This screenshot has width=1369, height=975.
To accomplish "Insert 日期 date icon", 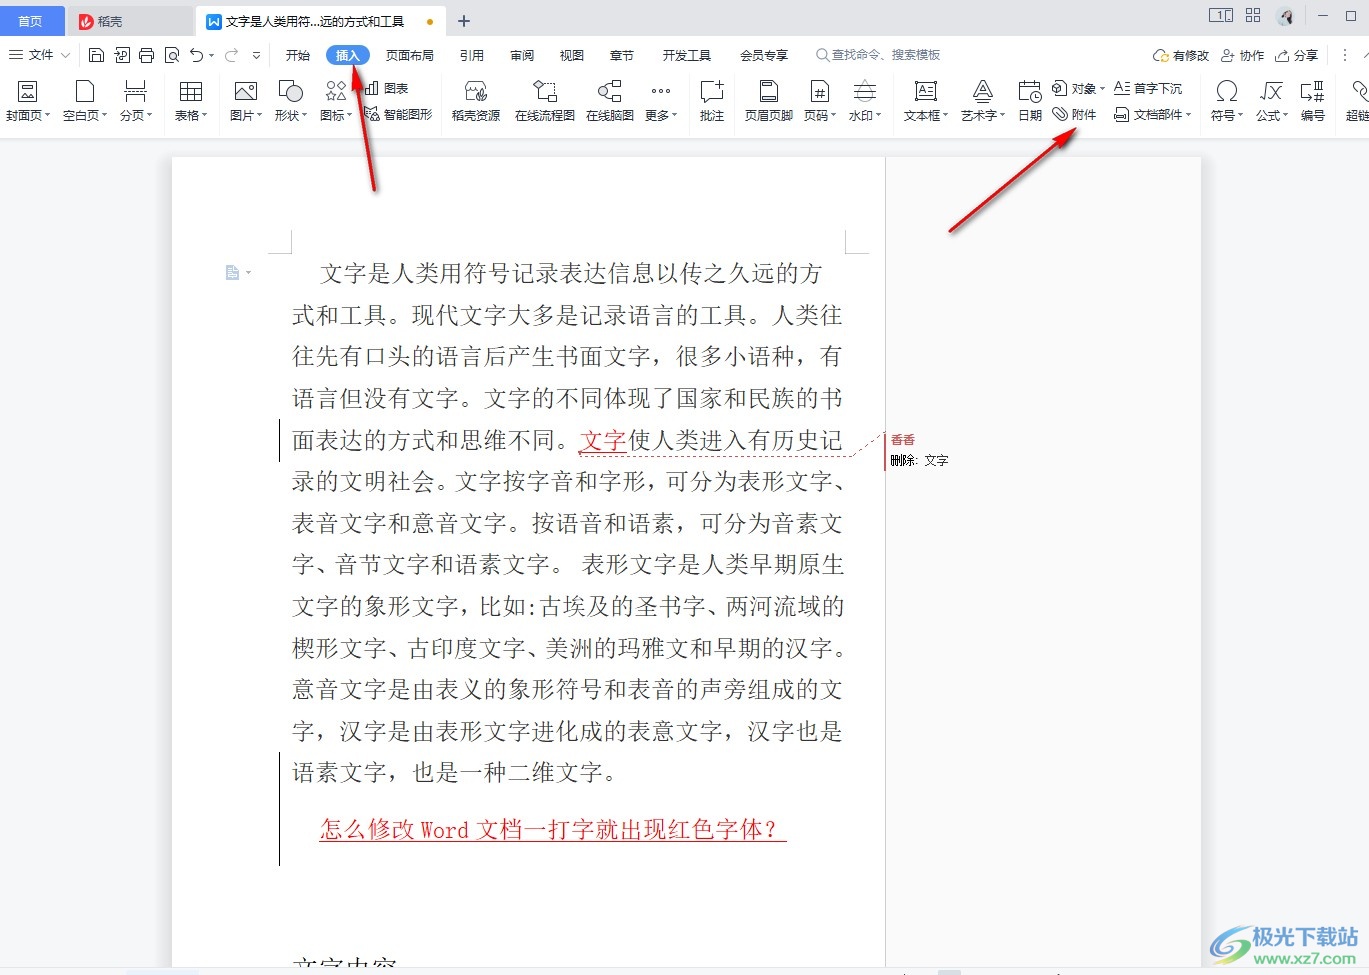I will 1030,101.
